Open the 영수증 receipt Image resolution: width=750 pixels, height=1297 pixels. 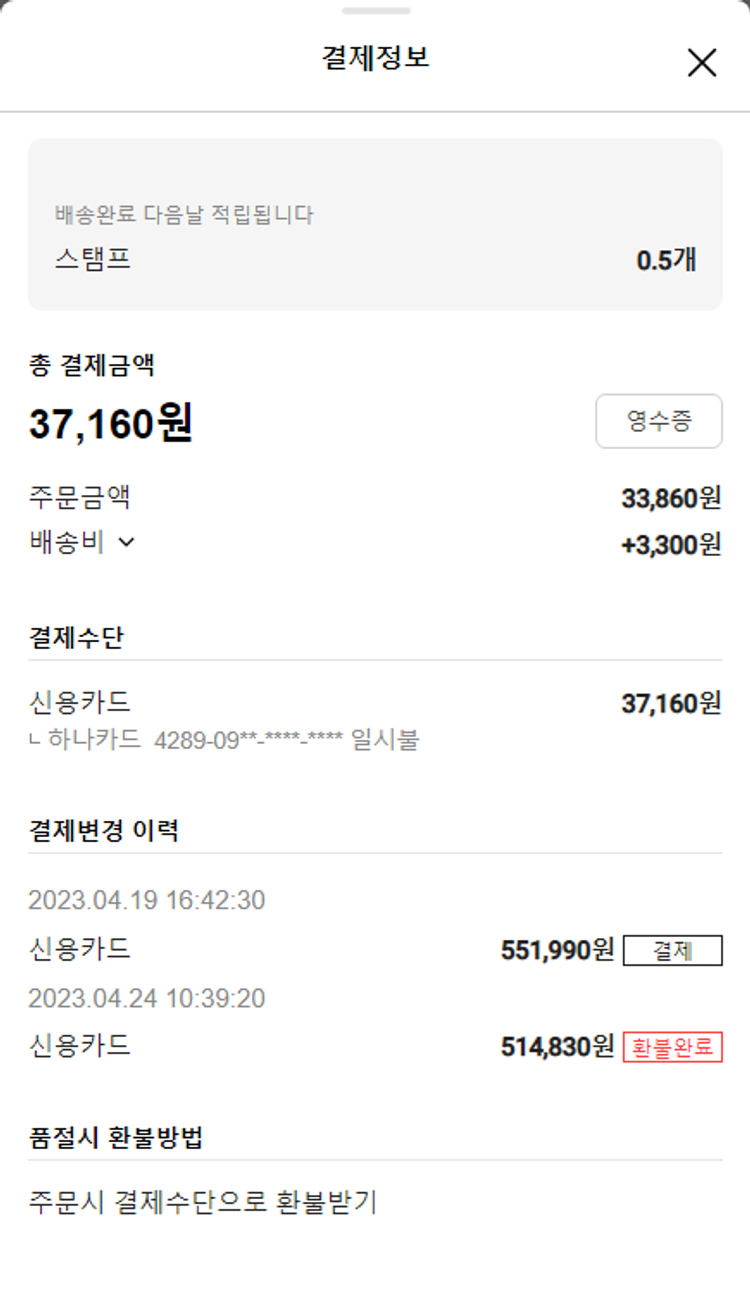point(658,421)
